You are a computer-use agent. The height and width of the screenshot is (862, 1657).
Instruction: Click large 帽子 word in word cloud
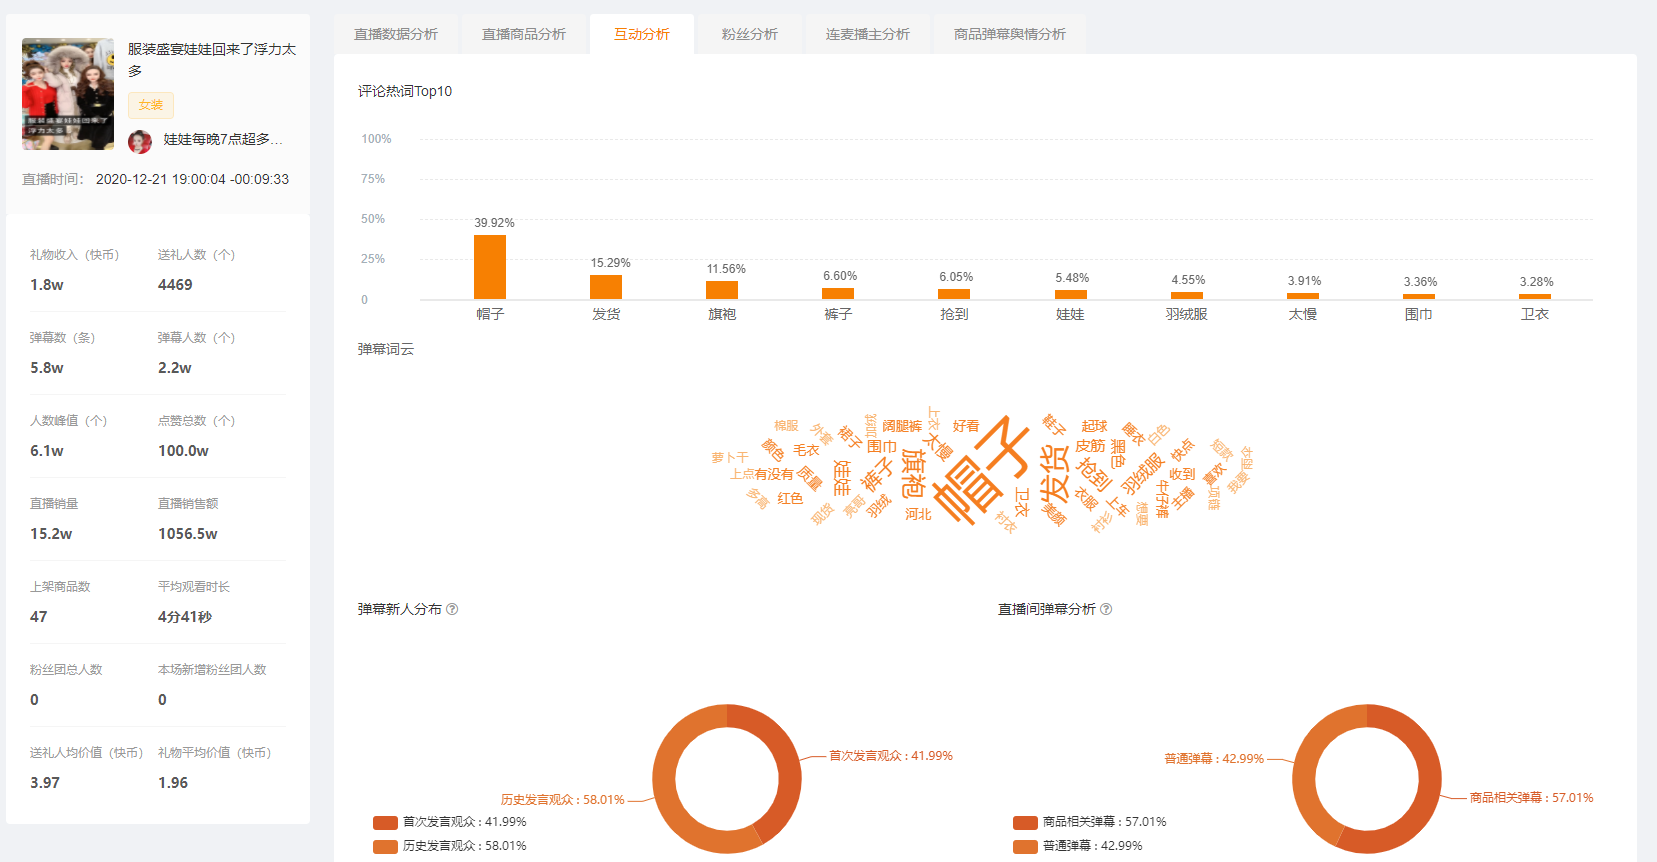[x=980, y=470]
